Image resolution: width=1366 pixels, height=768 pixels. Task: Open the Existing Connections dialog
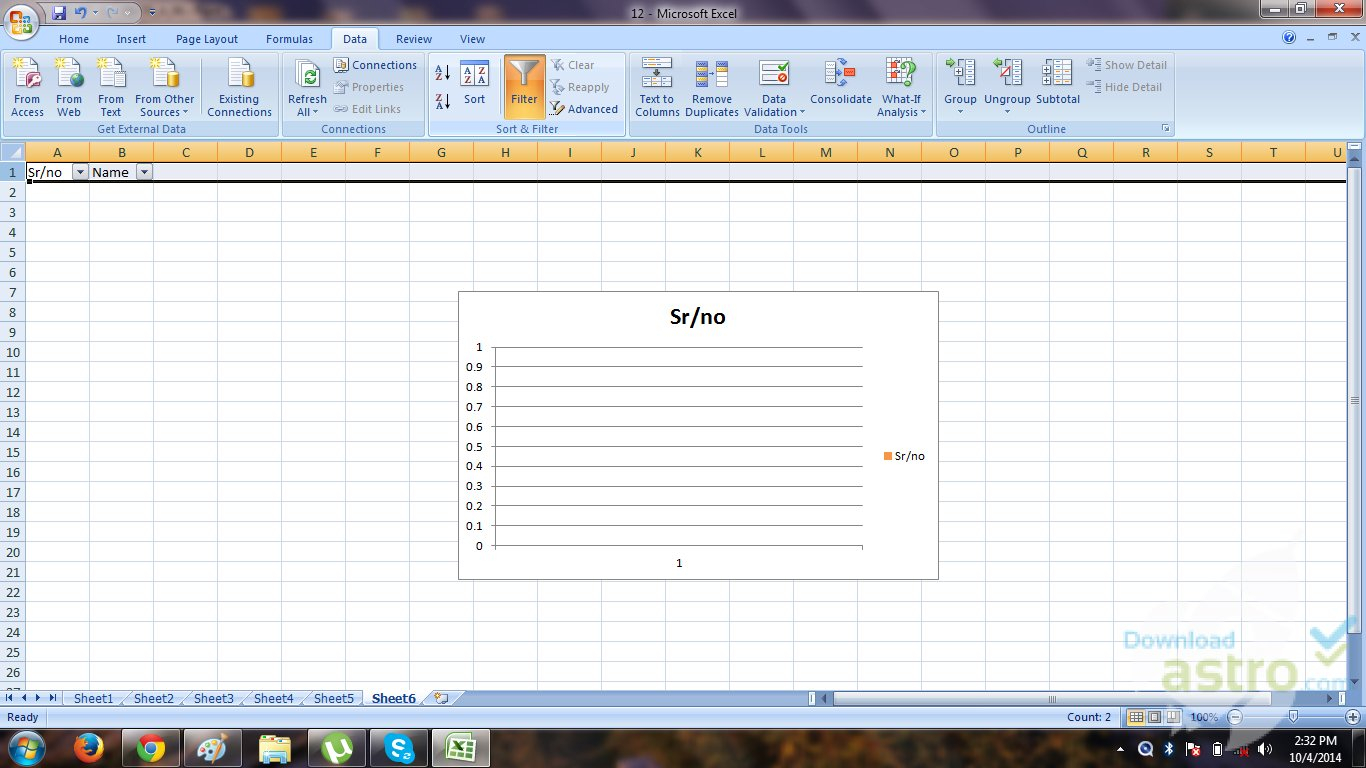coord(239,87)
